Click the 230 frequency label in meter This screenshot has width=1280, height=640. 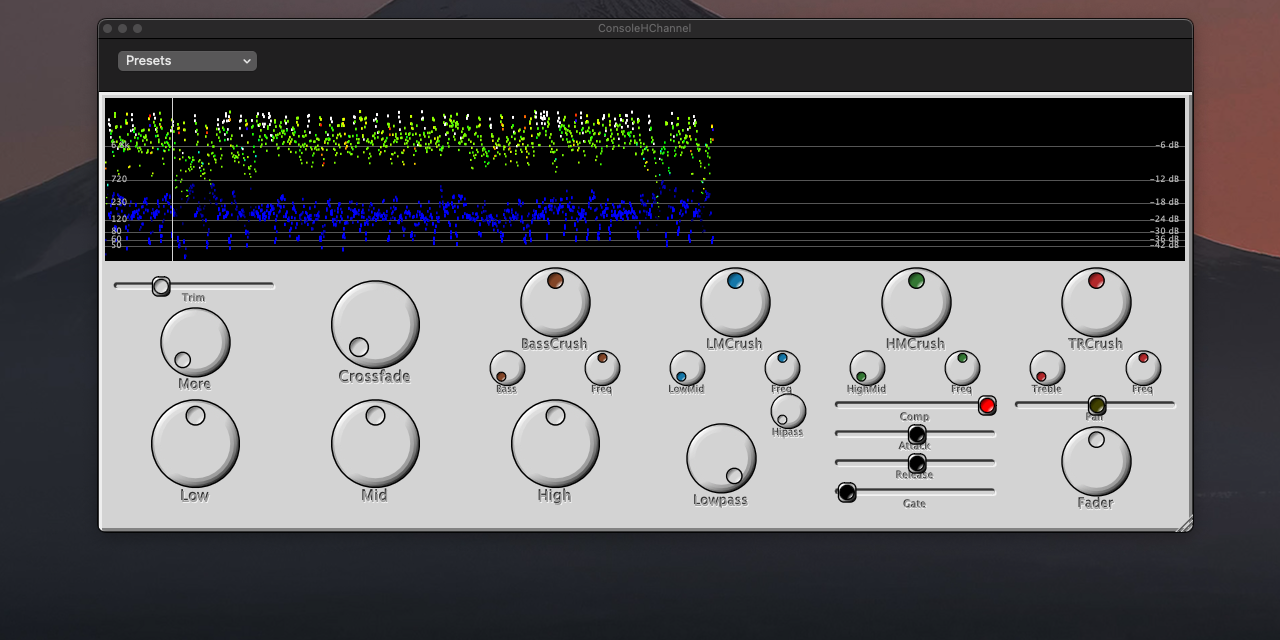point(119,202)
